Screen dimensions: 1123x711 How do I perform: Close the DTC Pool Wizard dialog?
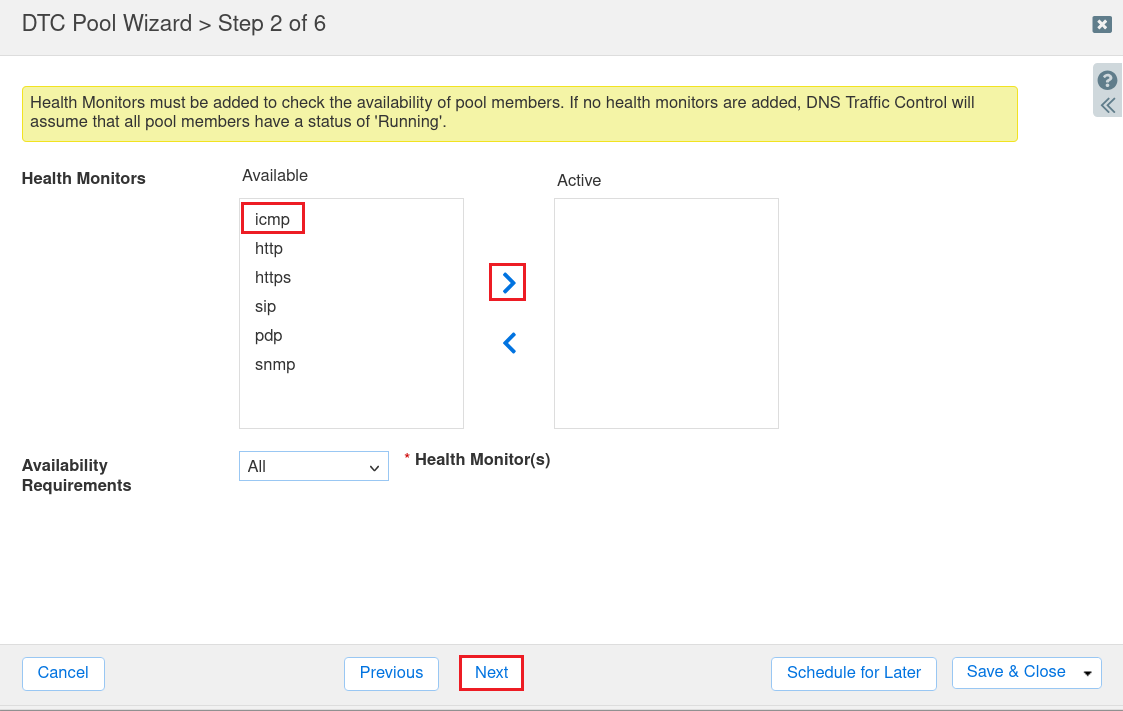click(1101, 24)
